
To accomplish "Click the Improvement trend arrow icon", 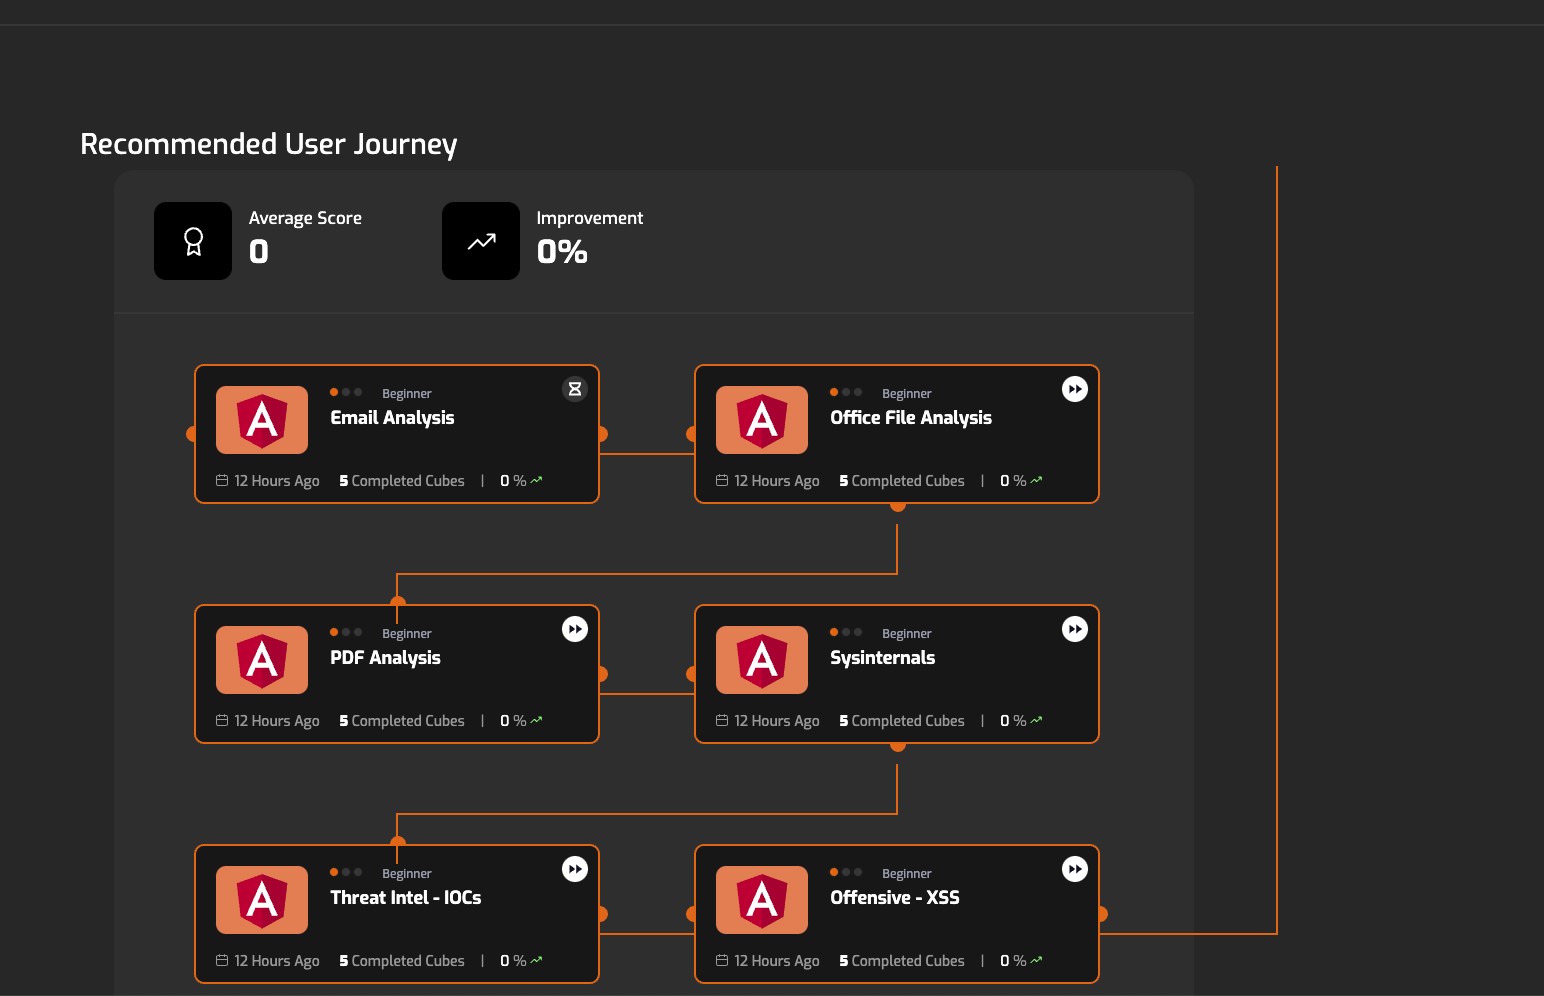I will coord(481,240).
